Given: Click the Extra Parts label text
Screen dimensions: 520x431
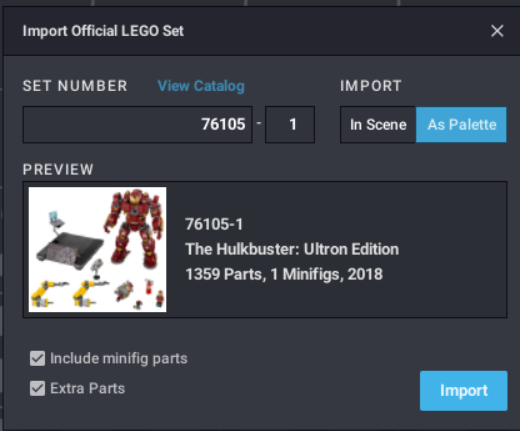Looking at the screenshot, I should 88,389.
